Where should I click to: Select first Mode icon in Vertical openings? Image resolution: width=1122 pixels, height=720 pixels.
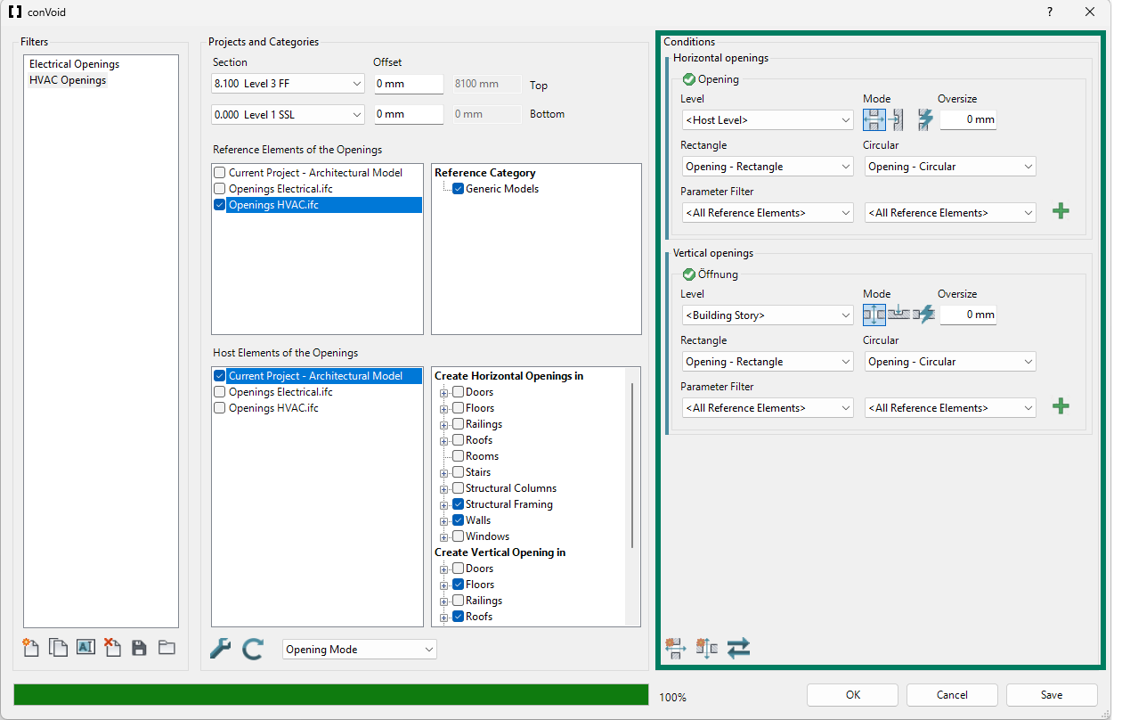click(x=874, y=314)
